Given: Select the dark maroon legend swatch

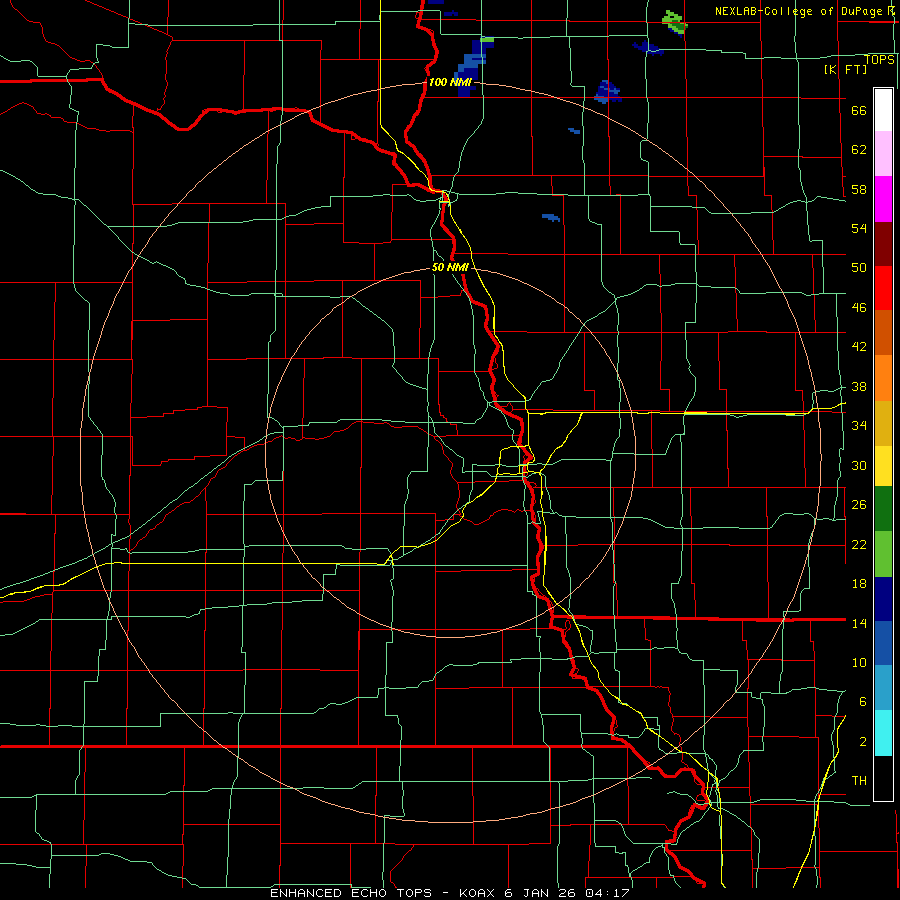Looking at the screenshot, I should point(883,245).
